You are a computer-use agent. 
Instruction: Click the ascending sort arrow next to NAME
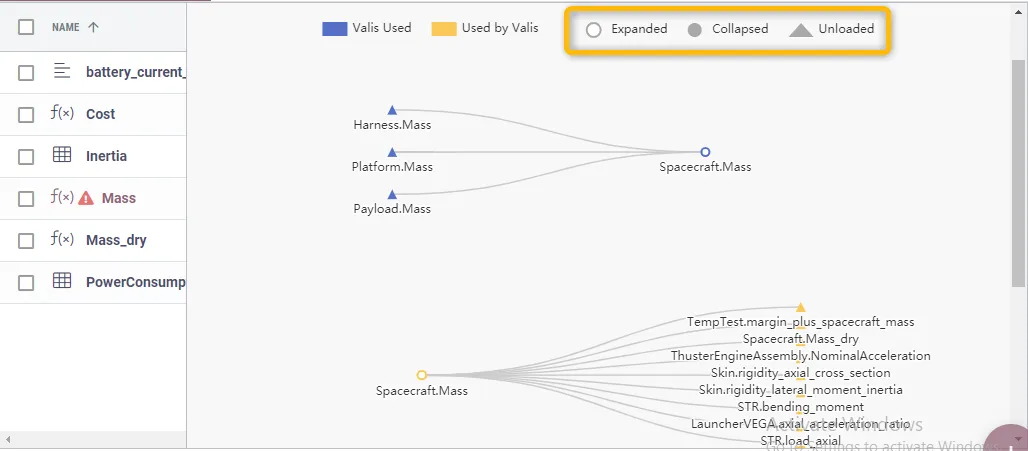tap(94, 28)
